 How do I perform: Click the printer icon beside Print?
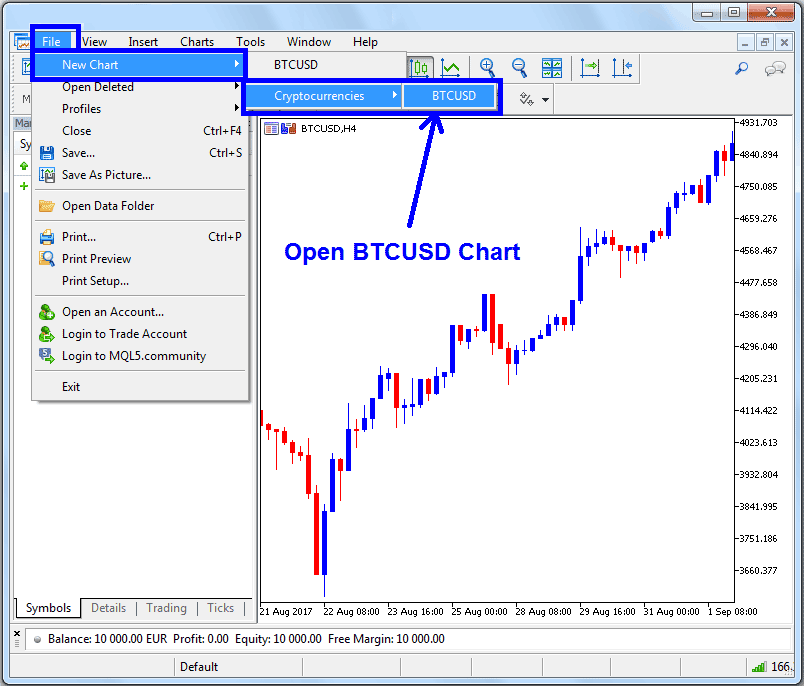[47, 237]
